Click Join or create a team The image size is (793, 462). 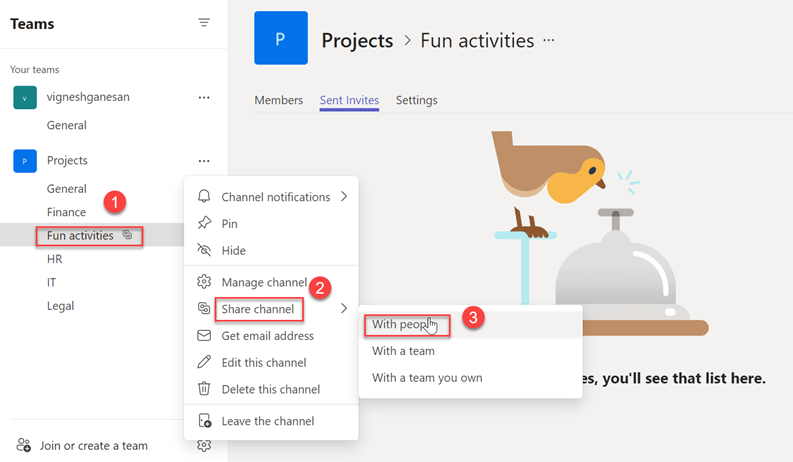point(93,446)
